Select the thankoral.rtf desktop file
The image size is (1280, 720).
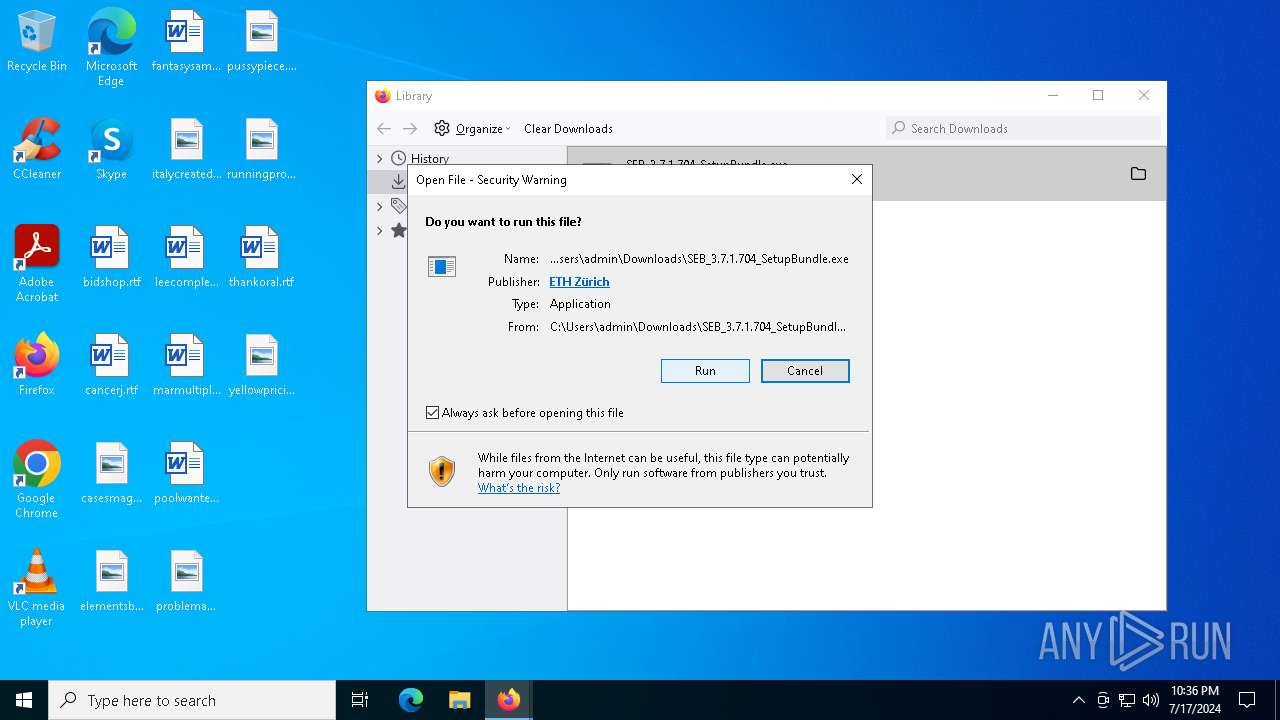pos(261,258)
